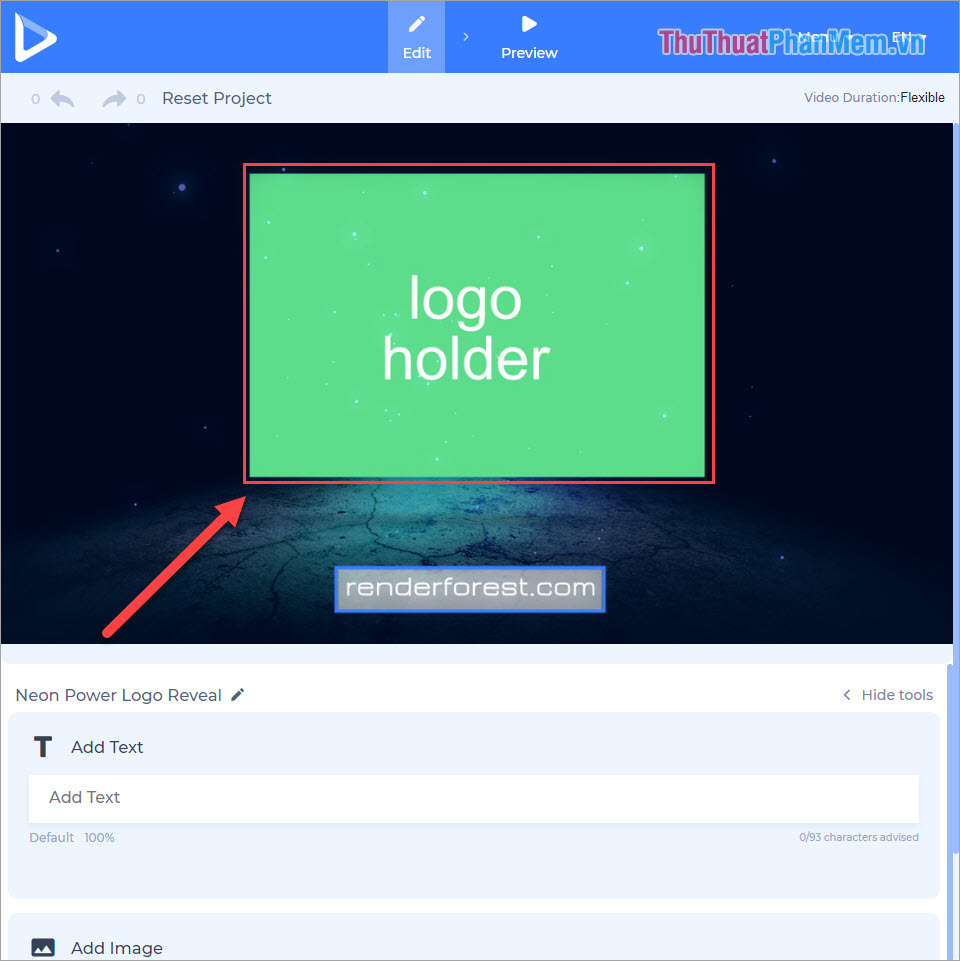960x961 pixels.
Task: Collapse the panel with Hide tools
Action: click(887, 695)
